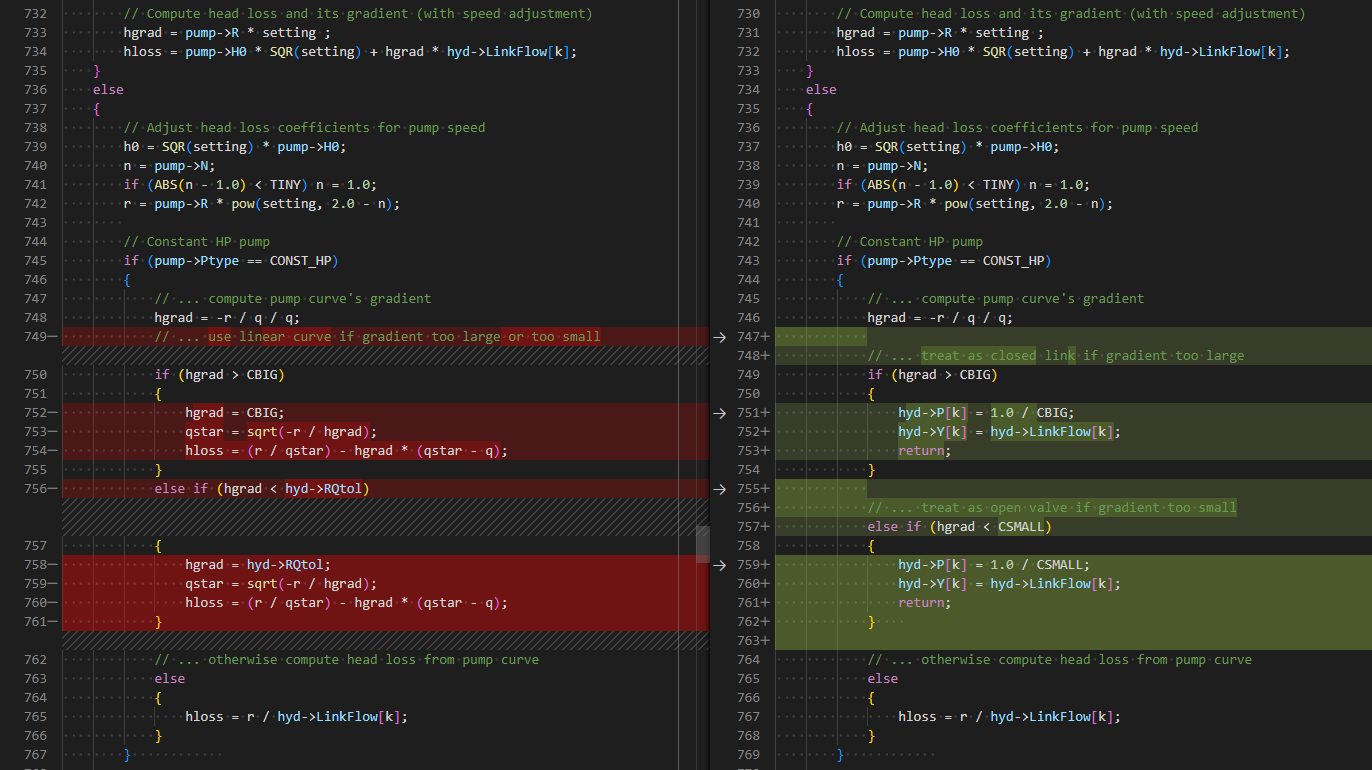Click line number 749 in left gutter
The height and width of the screenshot is (770, 1372).
[x=34, y=336]
